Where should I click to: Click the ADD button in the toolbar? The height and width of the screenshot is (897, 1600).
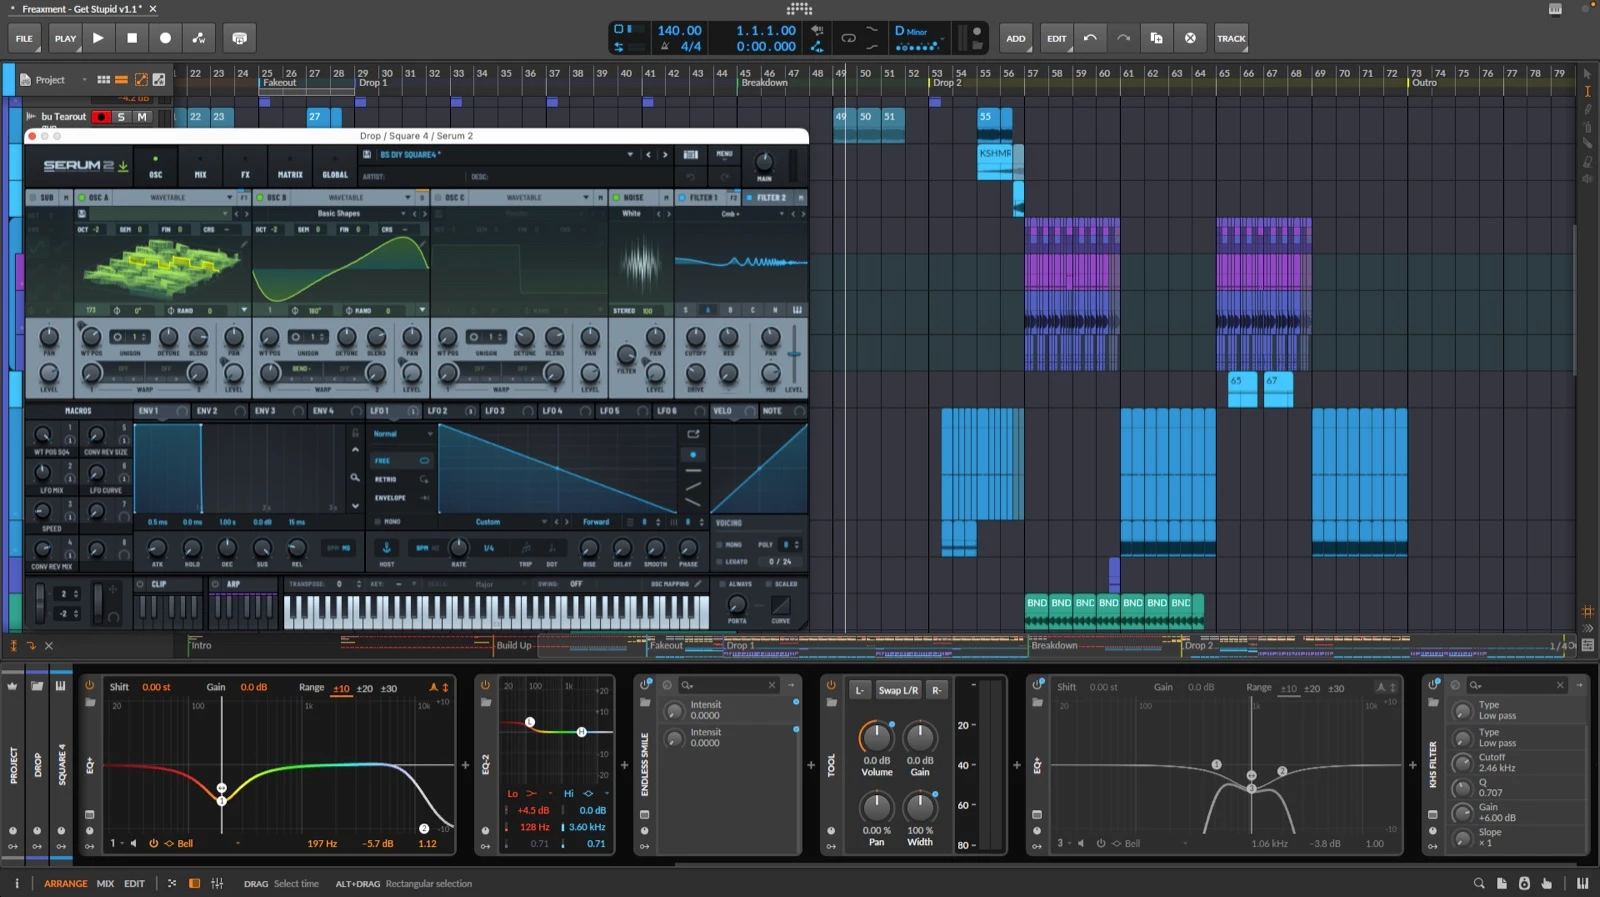tap(1015, 38)
